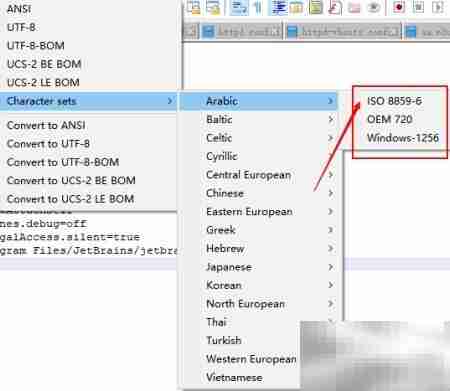The image size is (450, 391).
Task: Open the Celtic character set entry
Action: click(259, 138)
